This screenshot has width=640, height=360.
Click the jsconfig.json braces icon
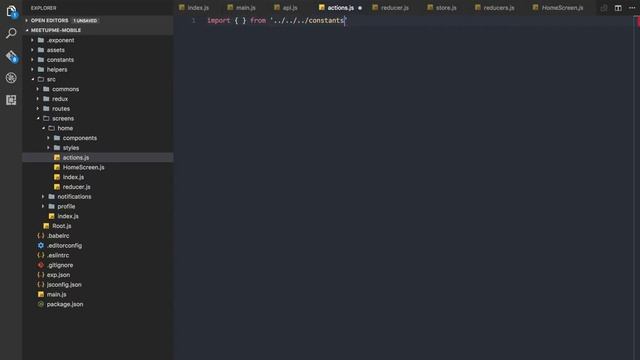coord(41,284)
